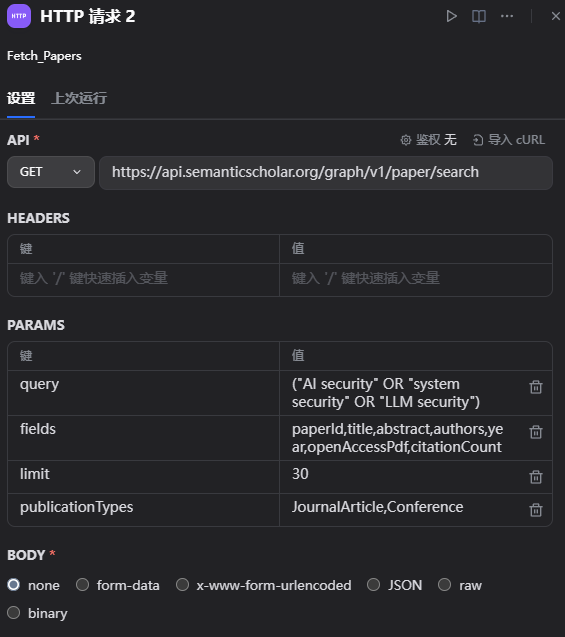Screen dimensions: 565x637
Task: Run this HTTP request step
Action: click(x=451, y=16)
